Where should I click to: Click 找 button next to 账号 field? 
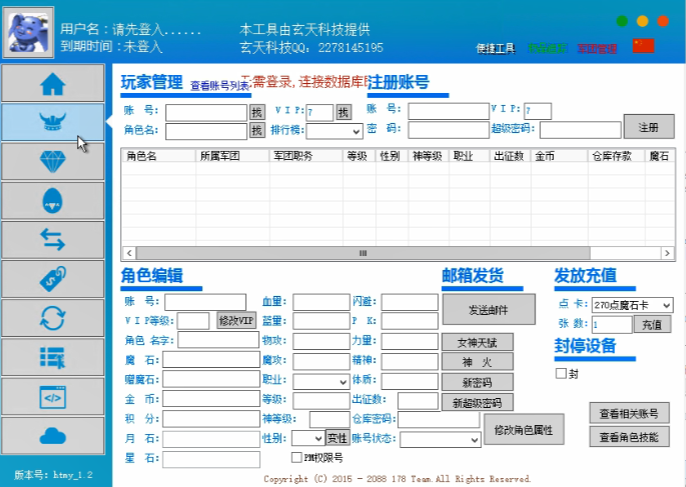pyautogui.click(x=257, y=112)
